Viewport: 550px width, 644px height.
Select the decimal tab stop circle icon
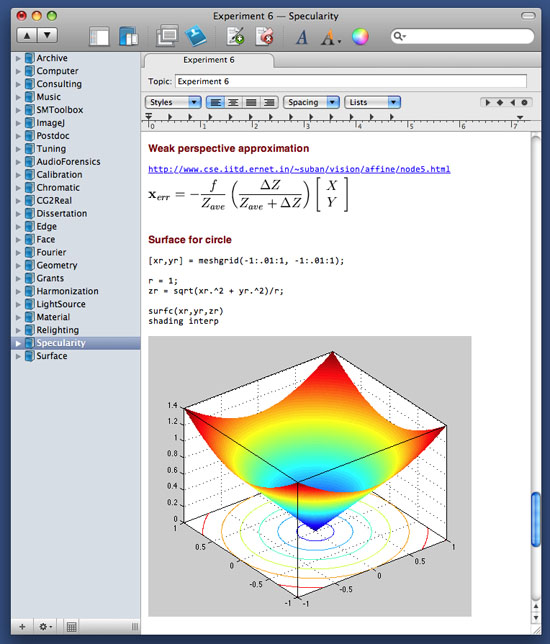click(x=525, y=102)
